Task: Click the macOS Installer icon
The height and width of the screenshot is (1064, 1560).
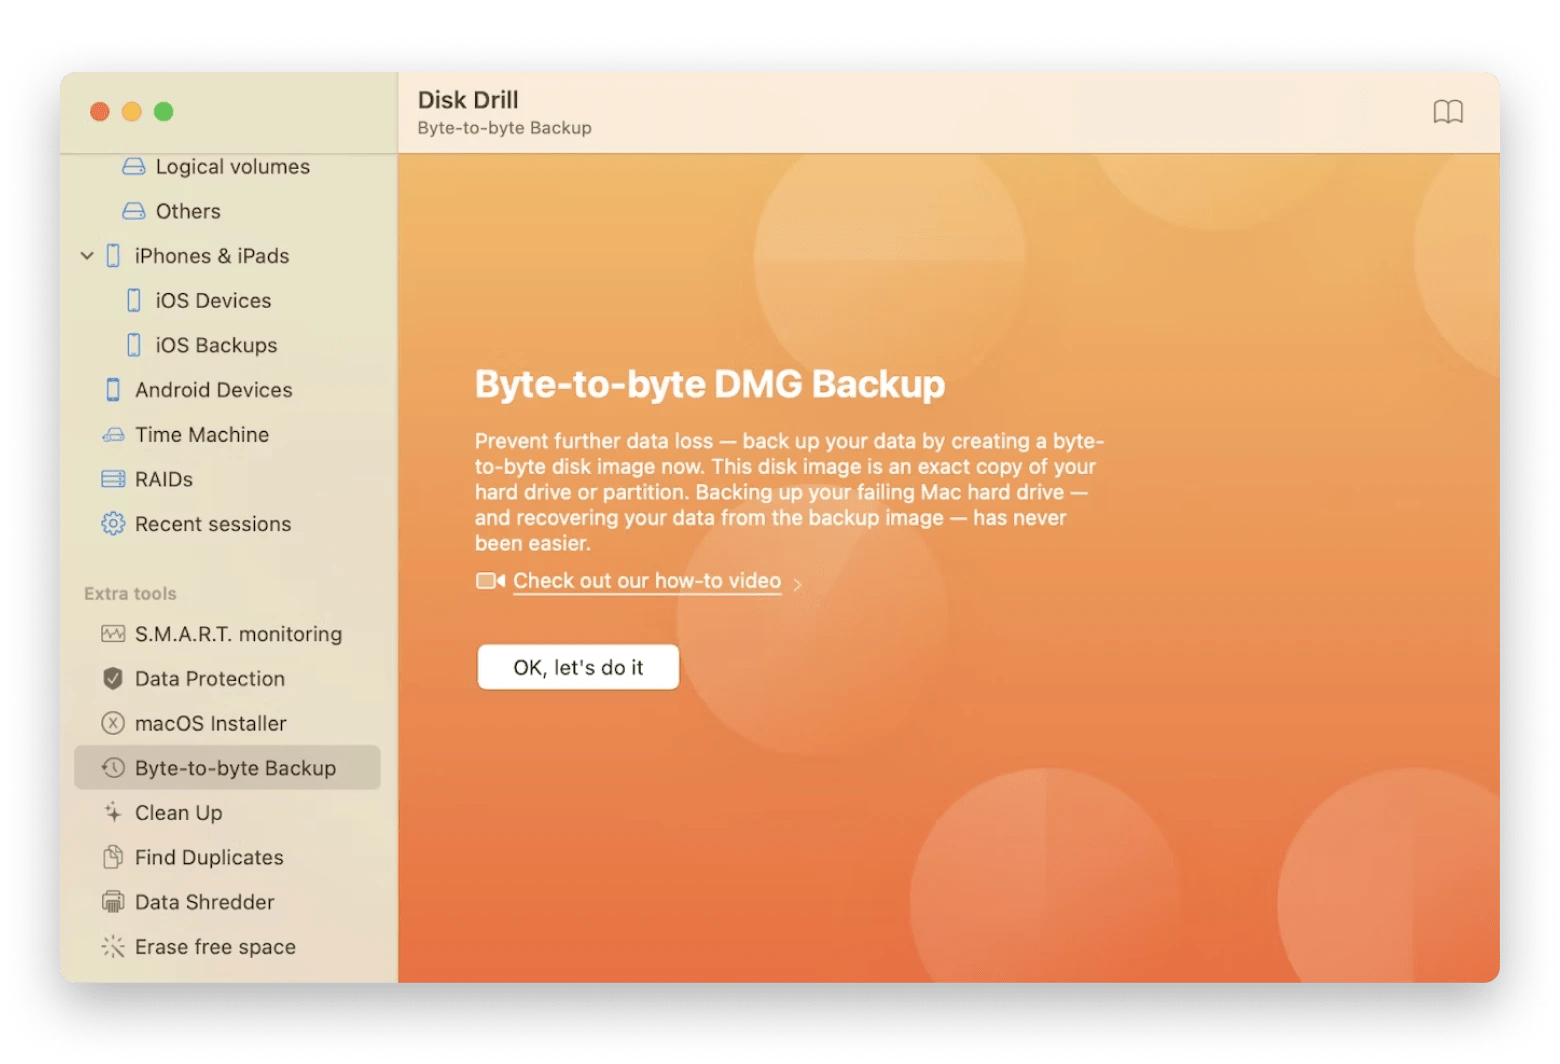Action: [112, 723]
